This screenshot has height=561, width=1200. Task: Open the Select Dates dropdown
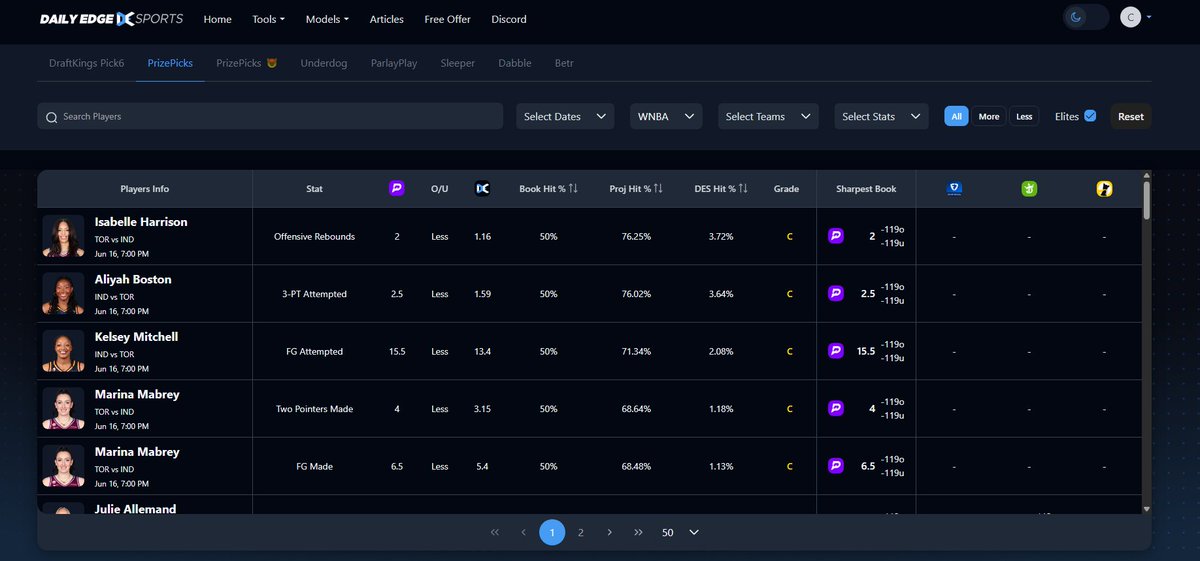click(x=565, y=116)
